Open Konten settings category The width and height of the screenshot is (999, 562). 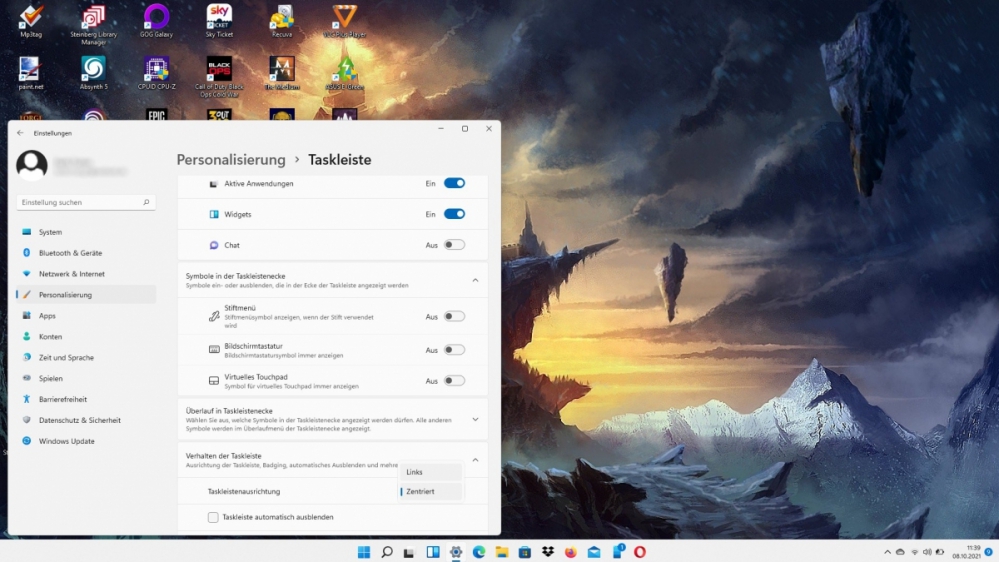[x=86, y=336]
